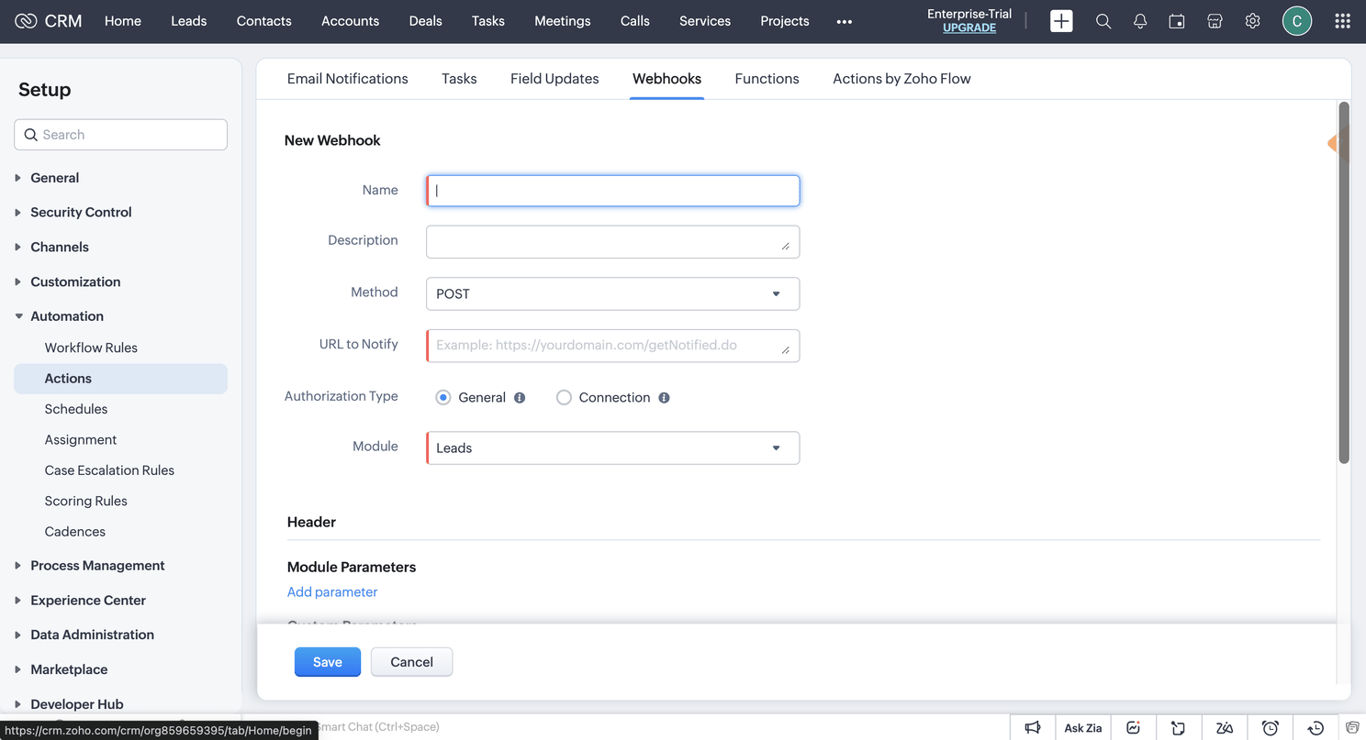Open Workflow Rules in sidebar
This screenshot has width=1366, height=740.
[91, 348]
